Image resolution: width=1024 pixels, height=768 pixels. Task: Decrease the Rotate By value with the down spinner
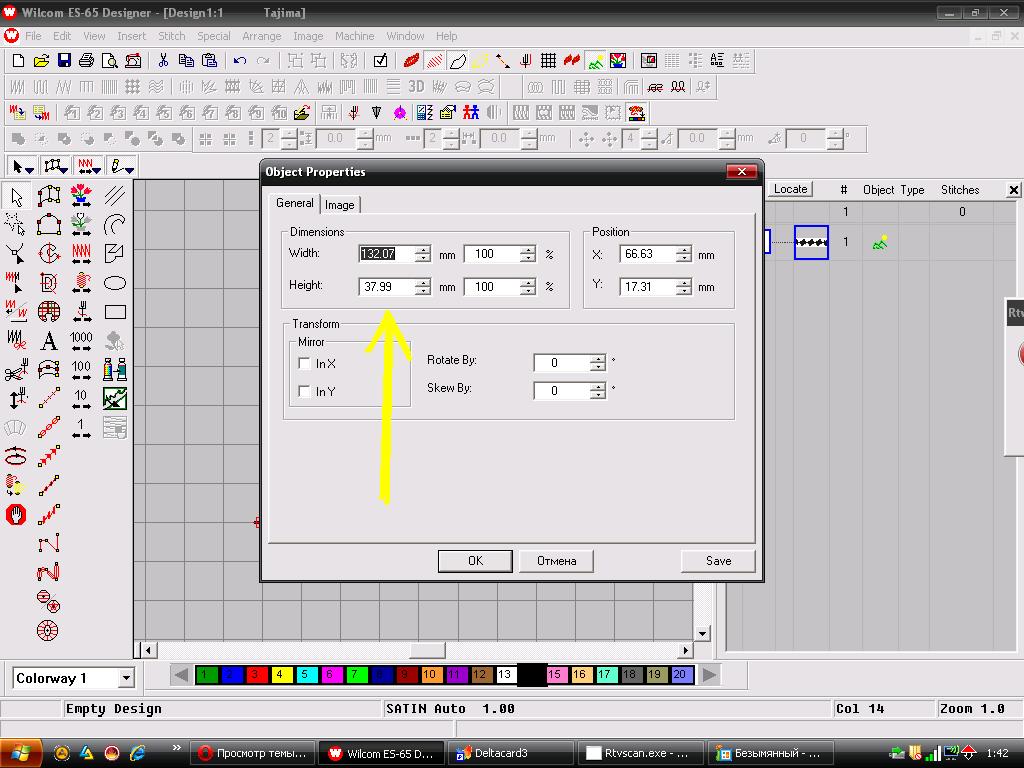pos(598,368)
